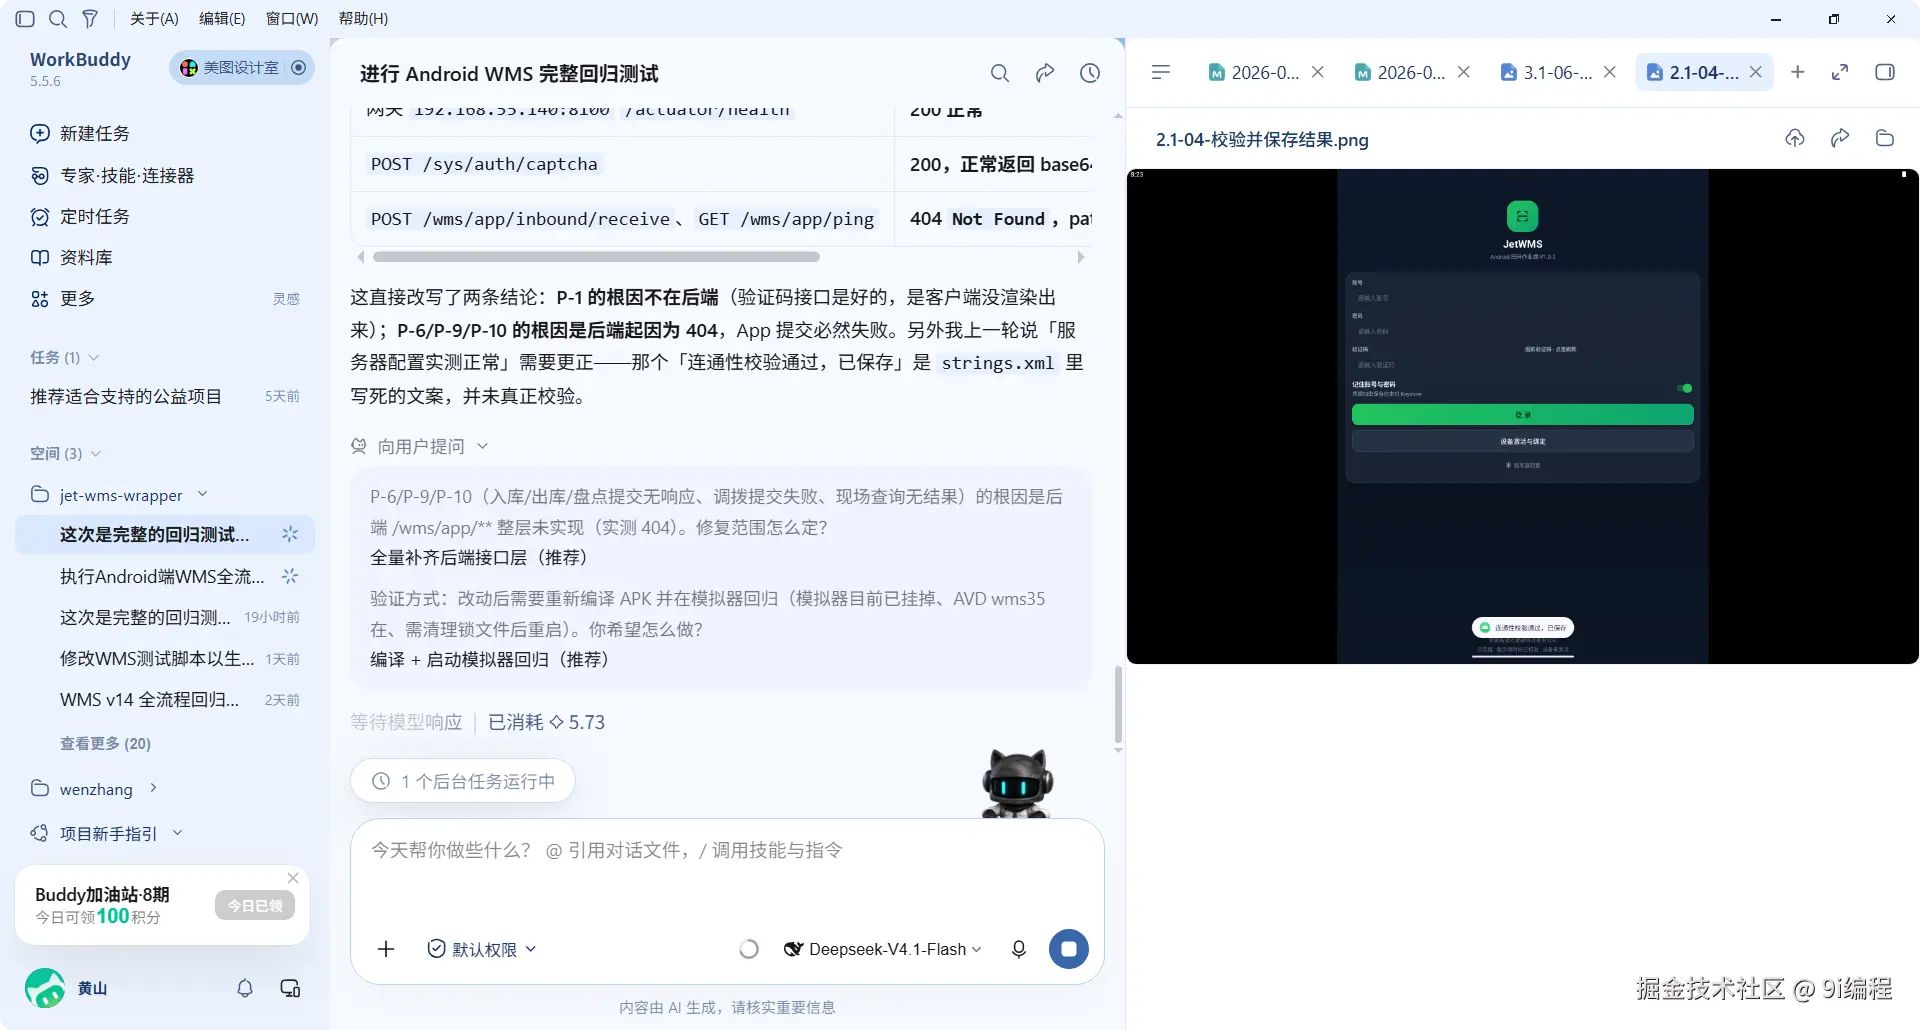Image resolution: width=1920 pixels, height=1030 pixels.
Task: Collapse the jet-wms-wrapper space chevron
Action: (x=203, y=494)
